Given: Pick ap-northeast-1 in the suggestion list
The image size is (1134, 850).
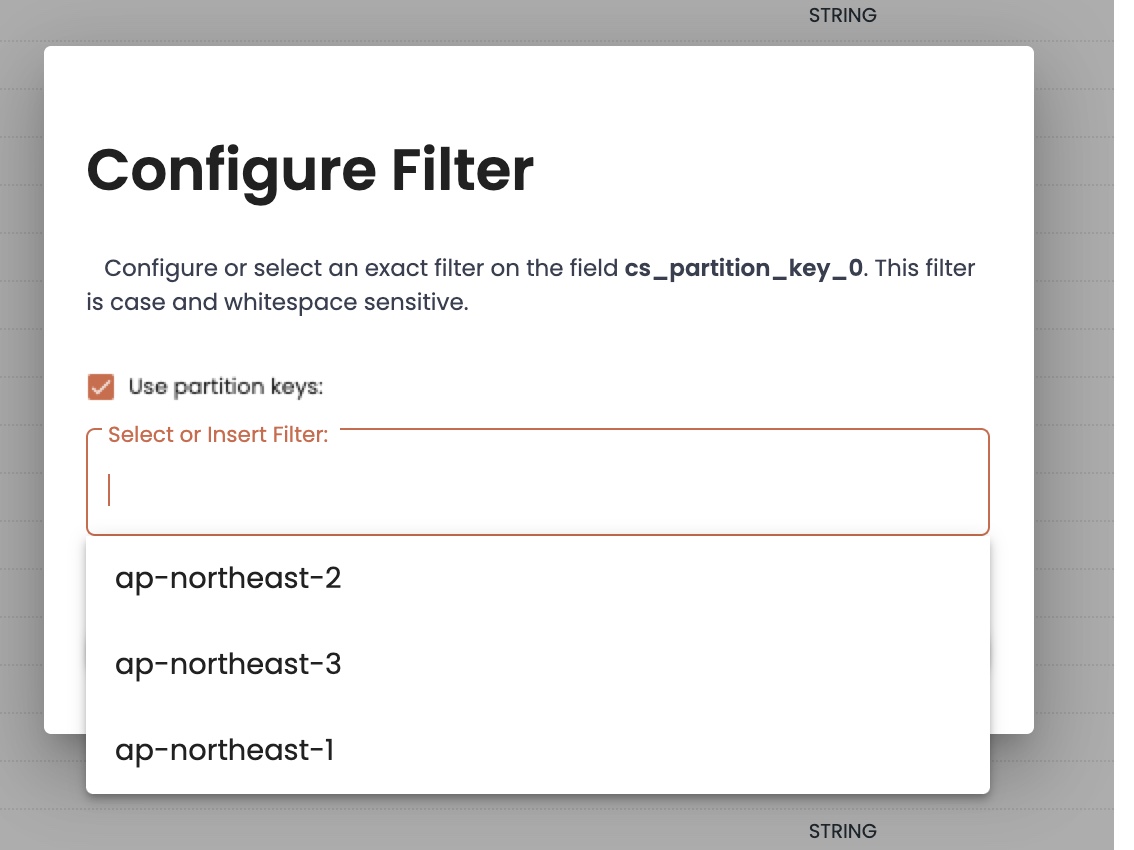Looking at the screenshot, I should click(x=224, y=750).
